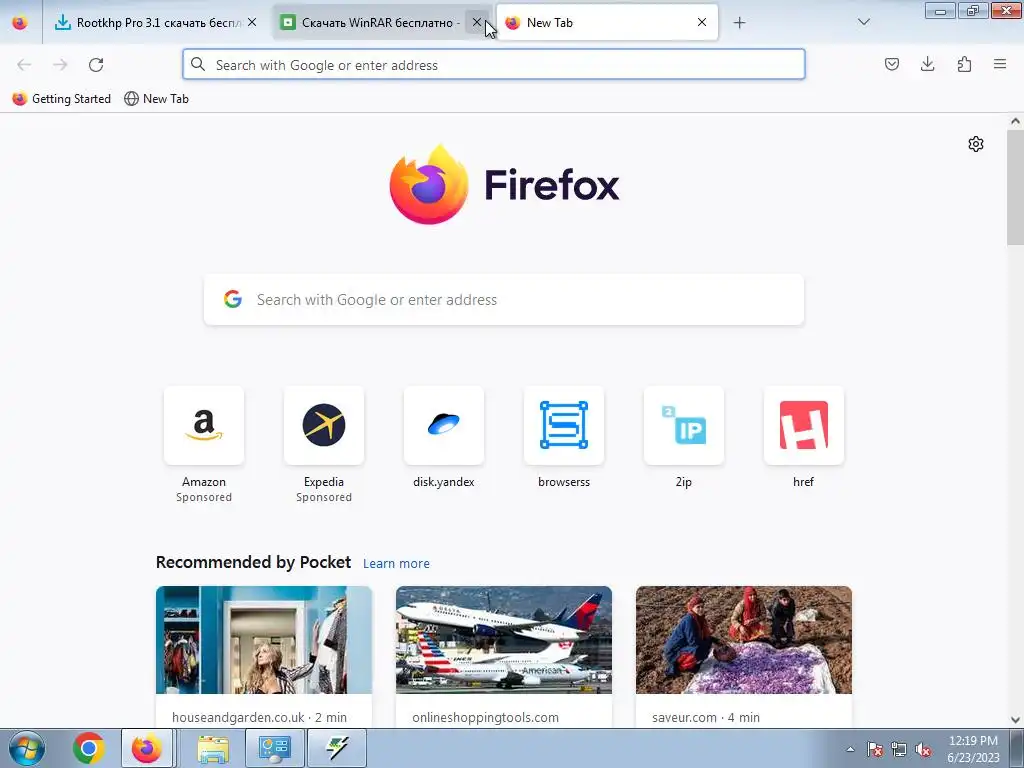Viewport: 1024px width, 768px height.
Task: Click the Google G icon in search box
Action: [232, 300]
